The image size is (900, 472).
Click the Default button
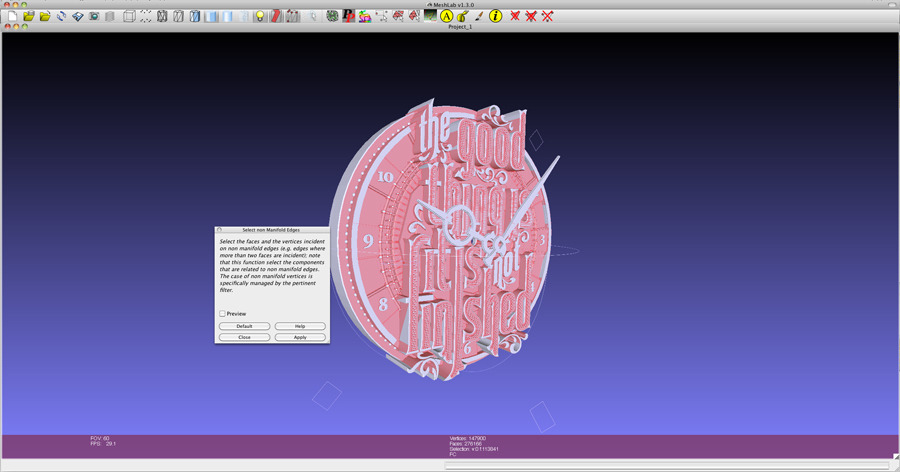coord(244,326)
